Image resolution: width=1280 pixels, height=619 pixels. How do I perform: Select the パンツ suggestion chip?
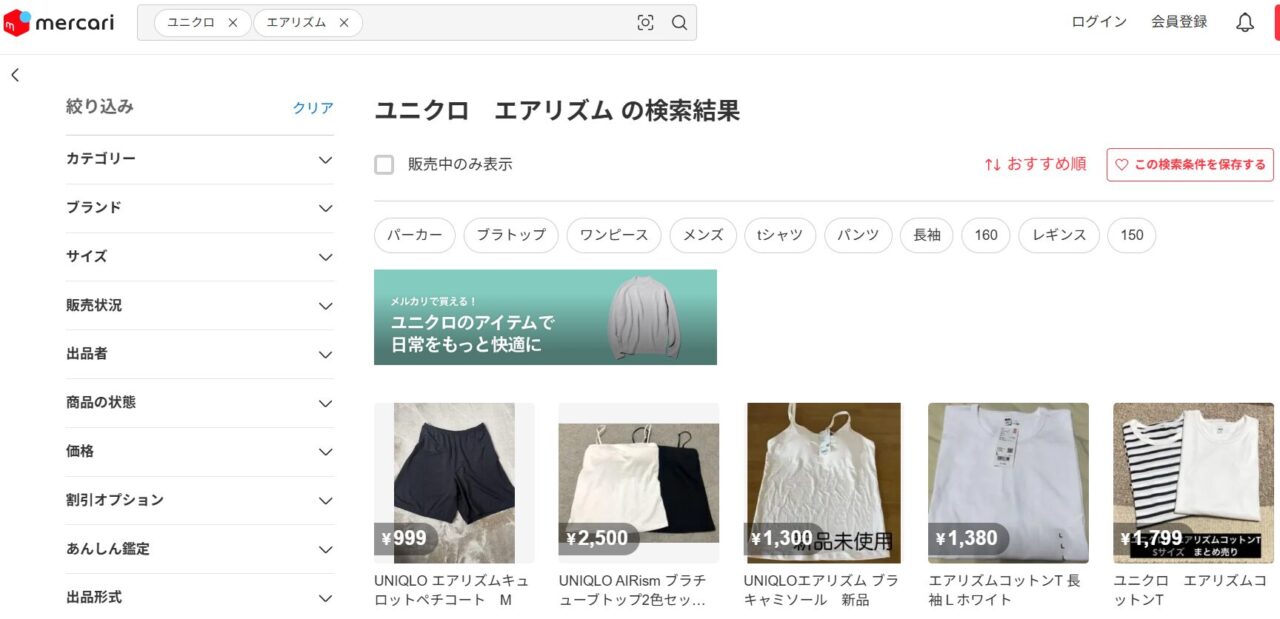coord(858,235)
